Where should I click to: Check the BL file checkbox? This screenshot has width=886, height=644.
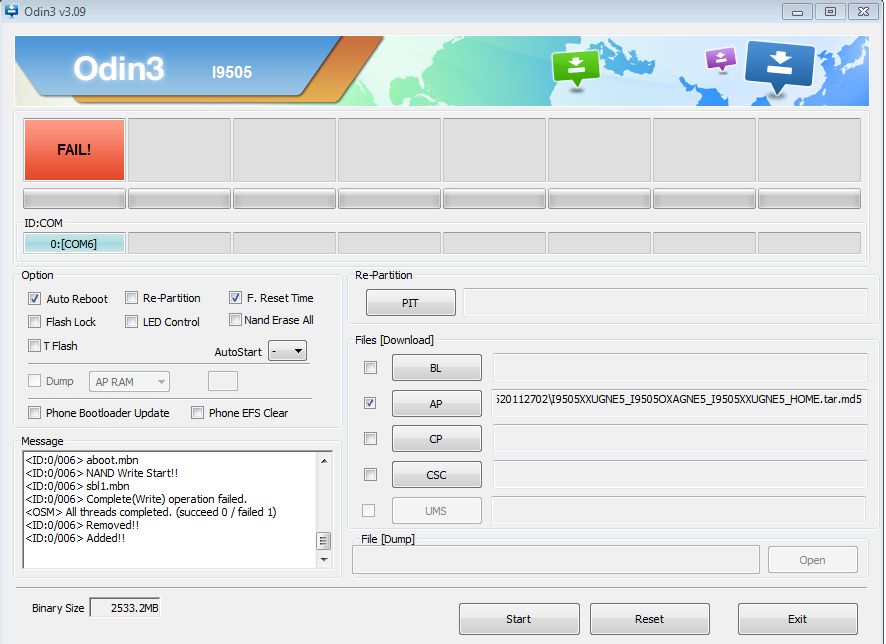point(370,368)
